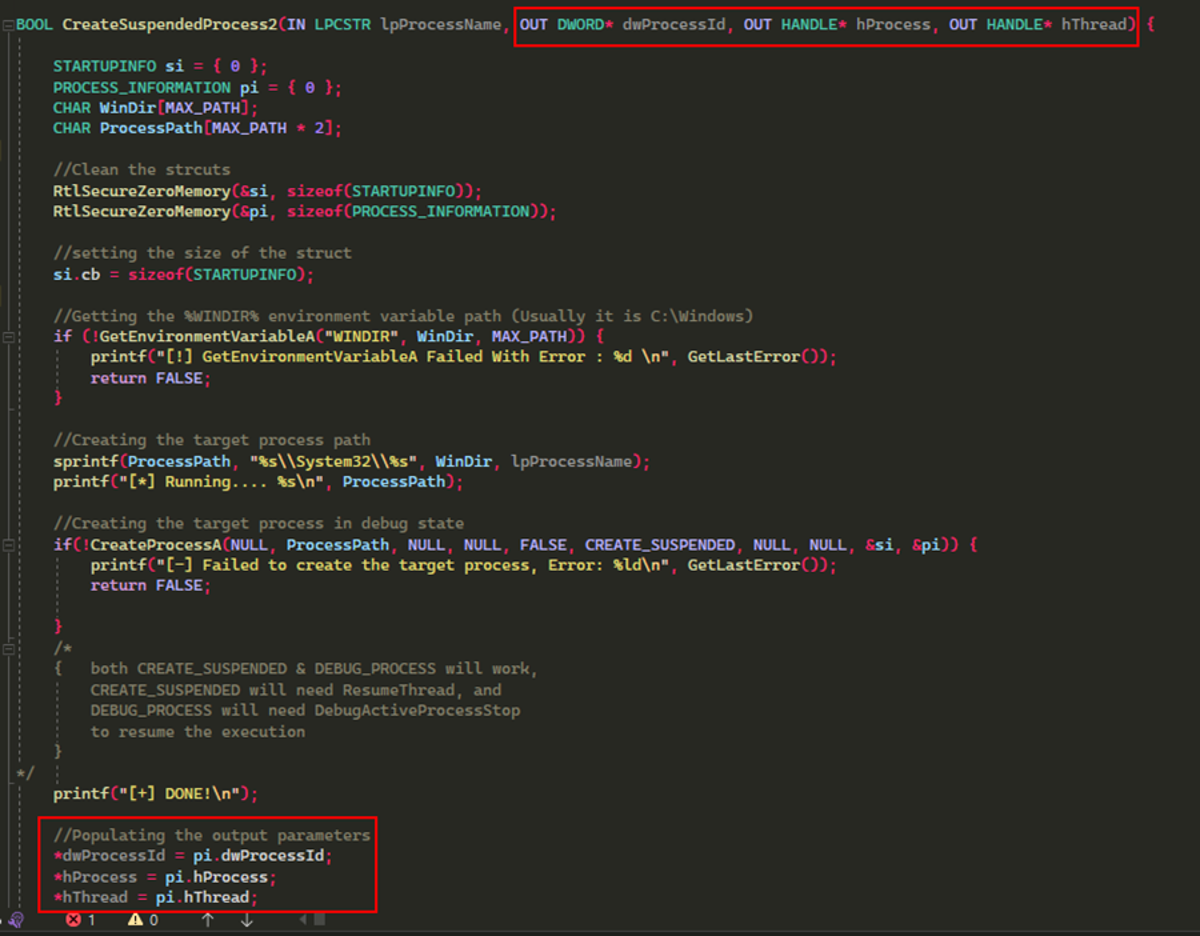
Task: Click the error count badge showing 1
Action: 93,920
